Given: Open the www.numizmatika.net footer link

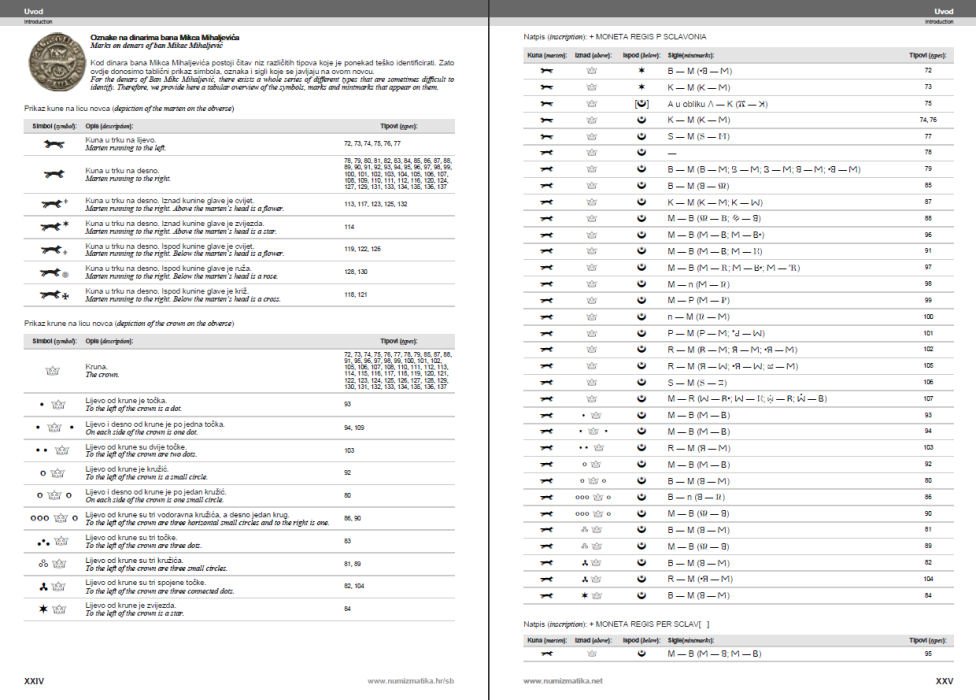Looking at the screenshot, I should (x=563, y=681).
